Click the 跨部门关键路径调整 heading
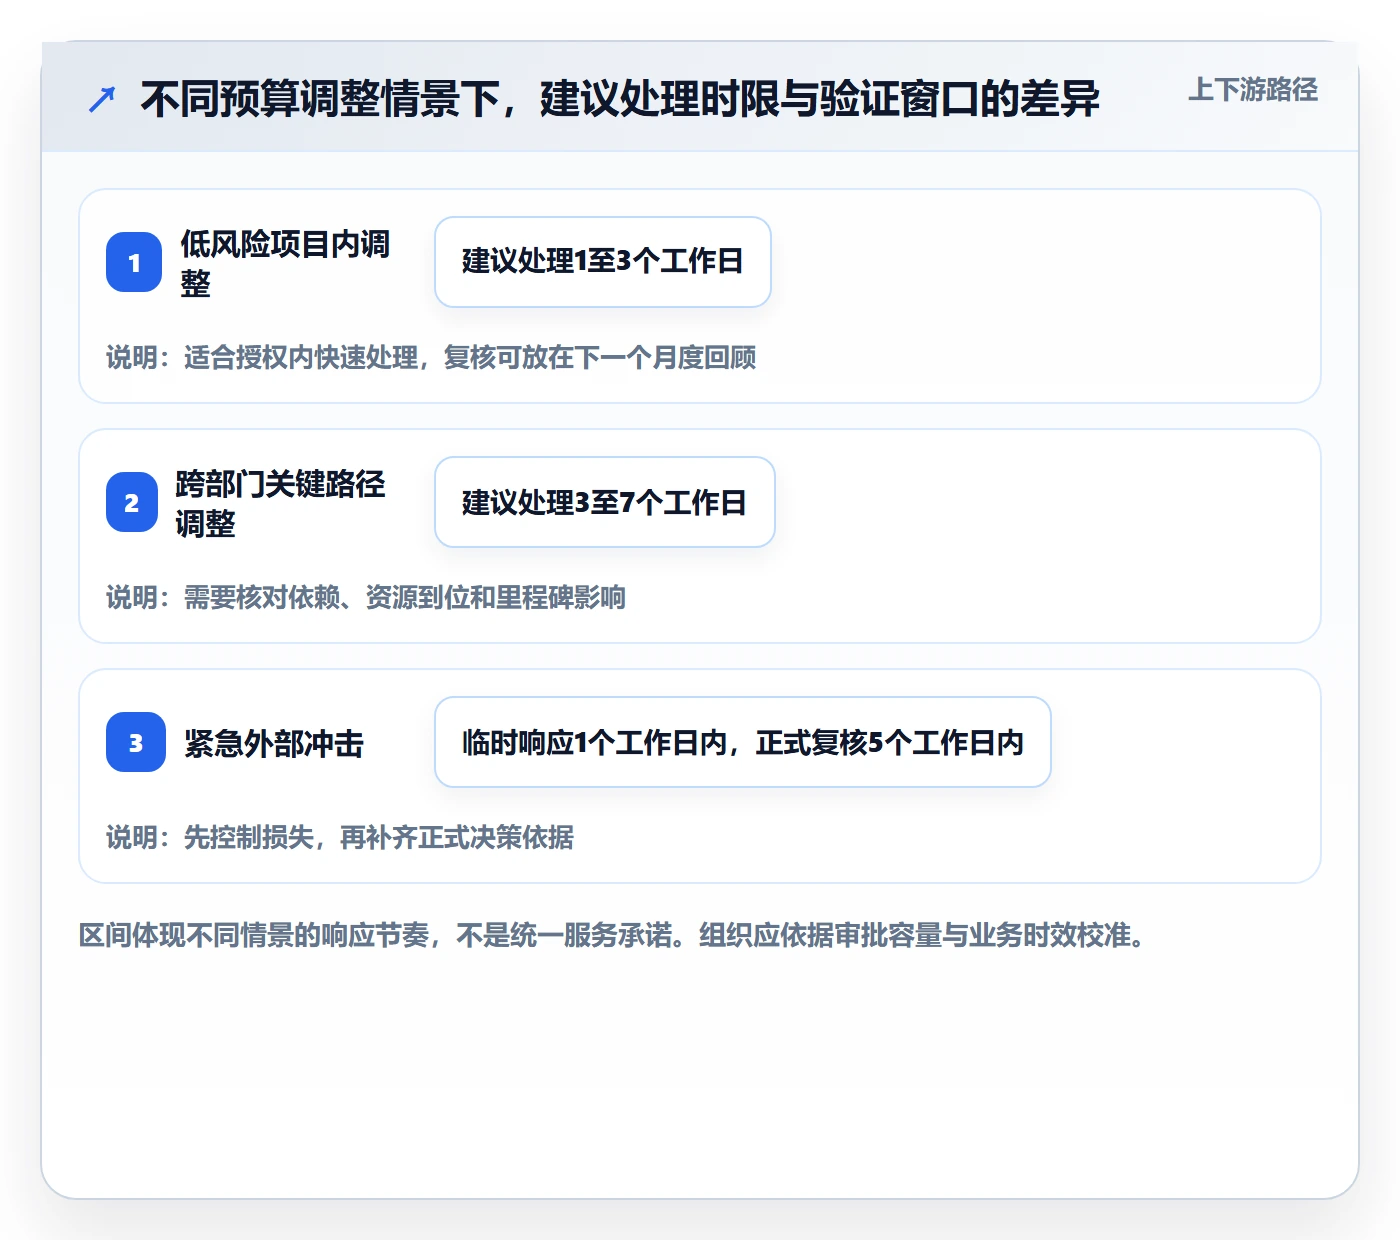Viewport: 1400px width, 1240px height. pyautogui.click(x=280, y=503)
